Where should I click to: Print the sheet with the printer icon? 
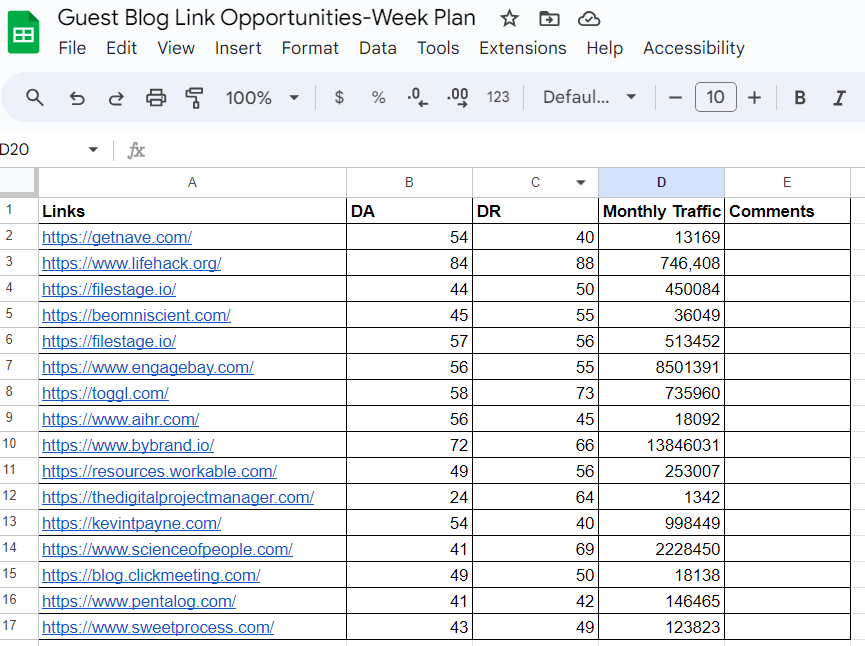tap(156, 98)
